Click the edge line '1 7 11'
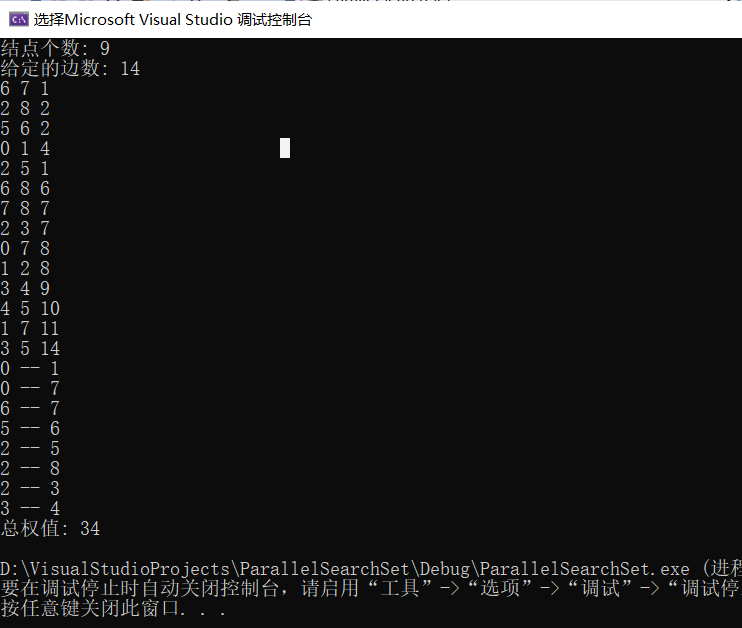This screenshot has height=628, width=742. (x=30, y=328)
